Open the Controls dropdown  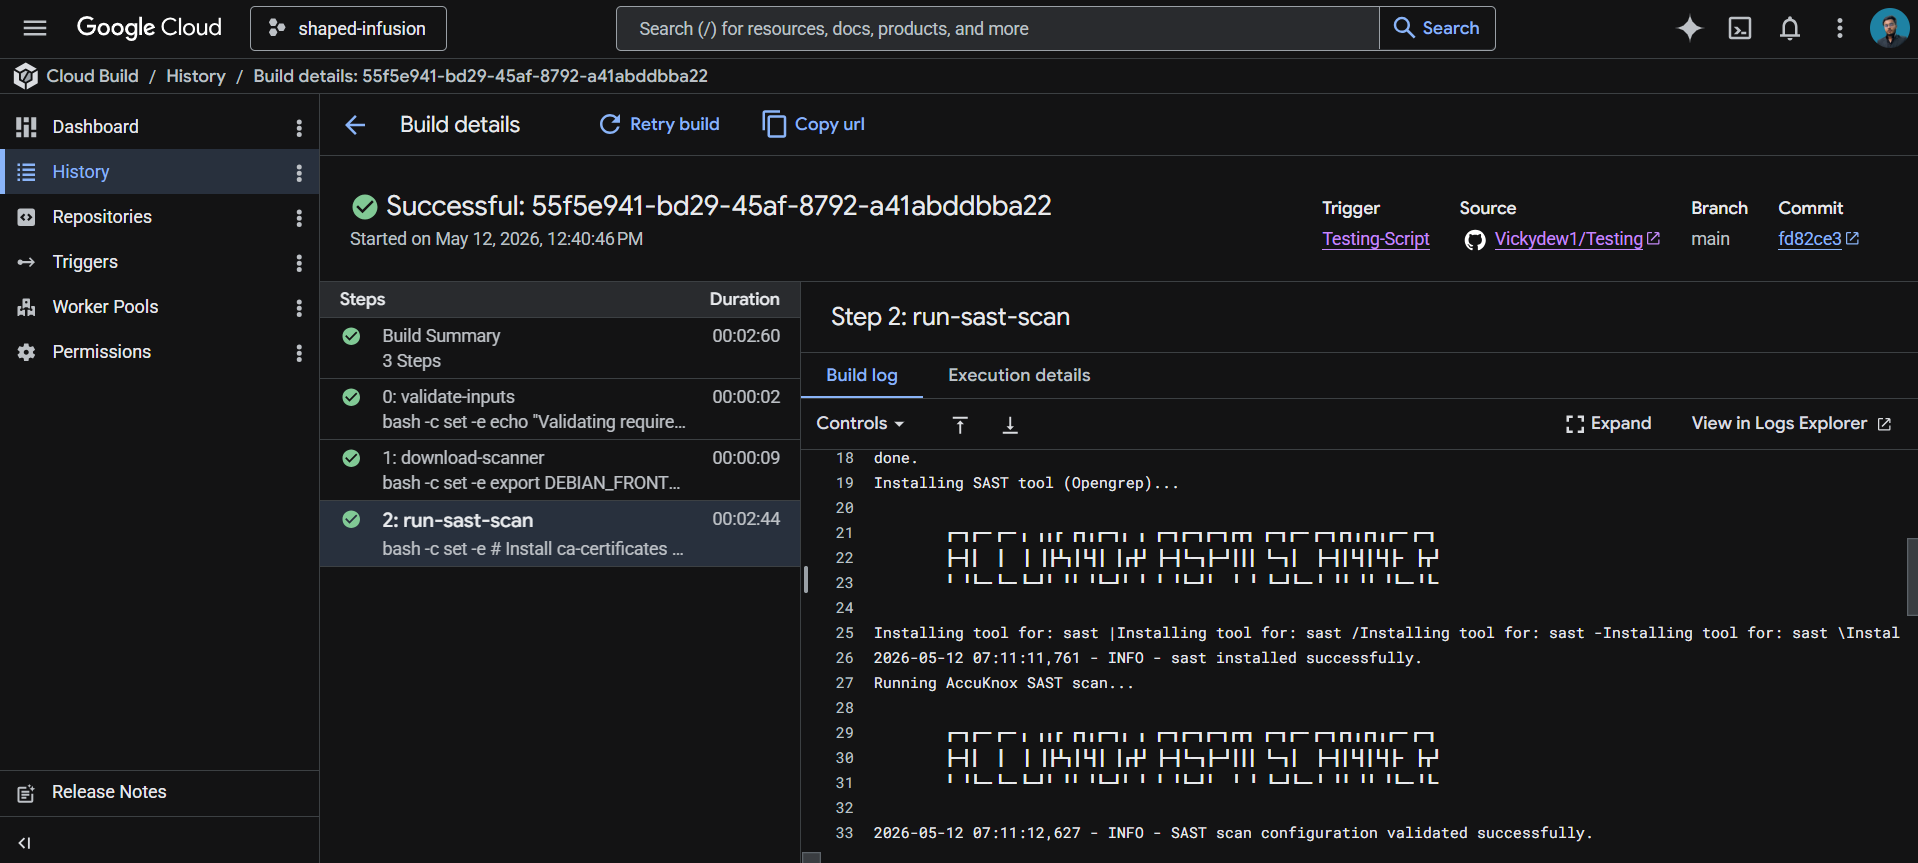(860, 423)
